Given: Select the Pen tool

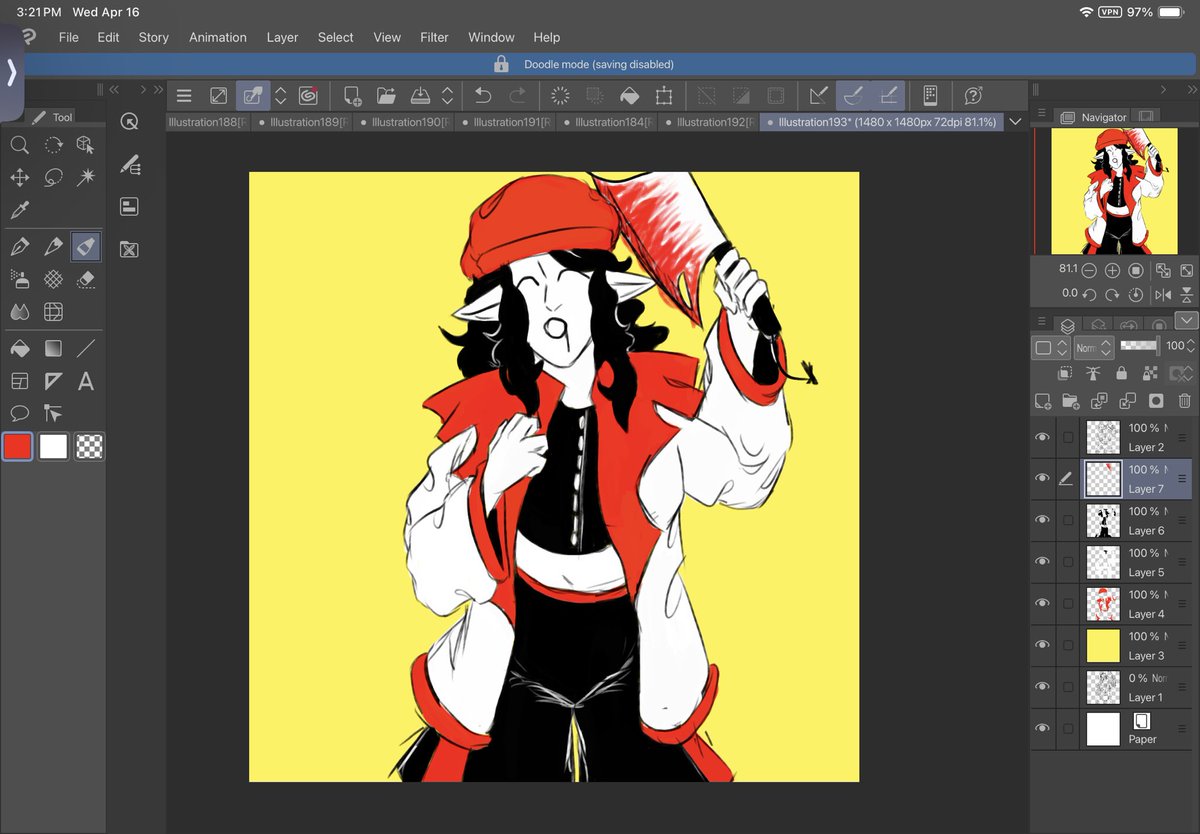Looking at the screenshot, I should click(x=19, y=246).
